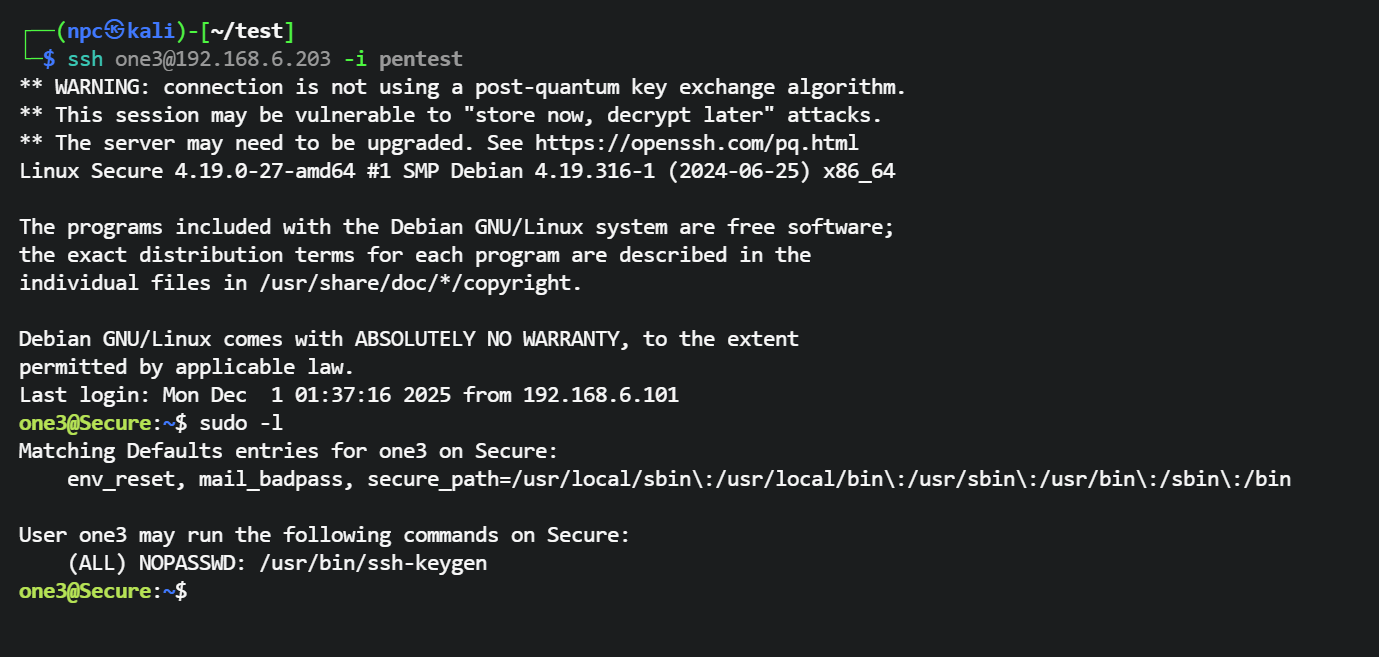Screen dimensions: 1379x657
Task: Open the openssh.com pq.html link
Action: (x=697, y=143)
